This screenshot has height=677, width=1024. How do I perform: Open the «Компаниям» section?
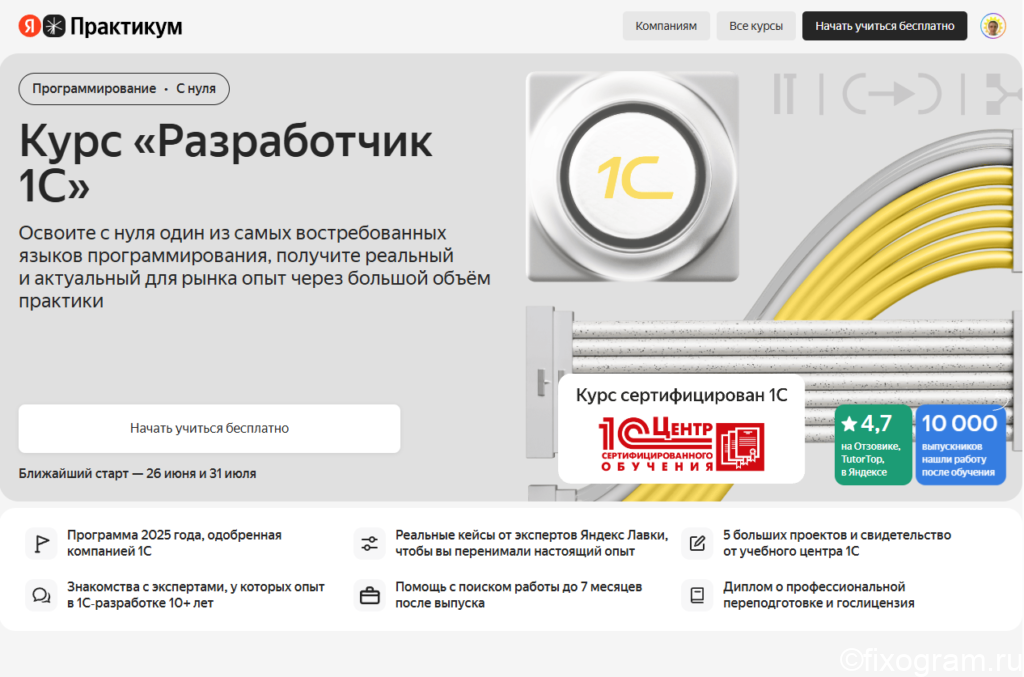[x=665, y=26]
